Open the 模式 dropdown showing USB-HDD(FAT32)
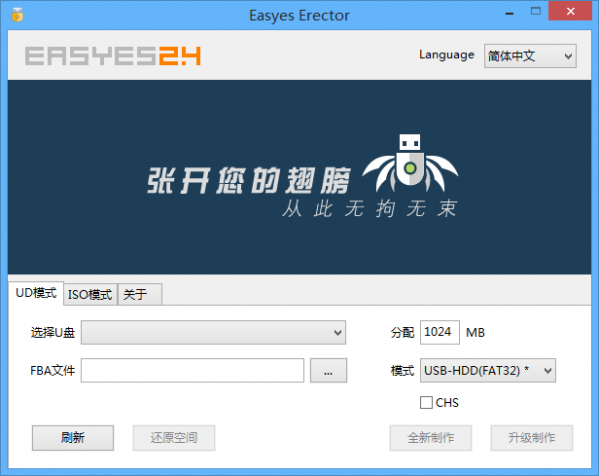The width and height of the screenshot is (599, 476). pyautogui.click(x=488, y=370)
